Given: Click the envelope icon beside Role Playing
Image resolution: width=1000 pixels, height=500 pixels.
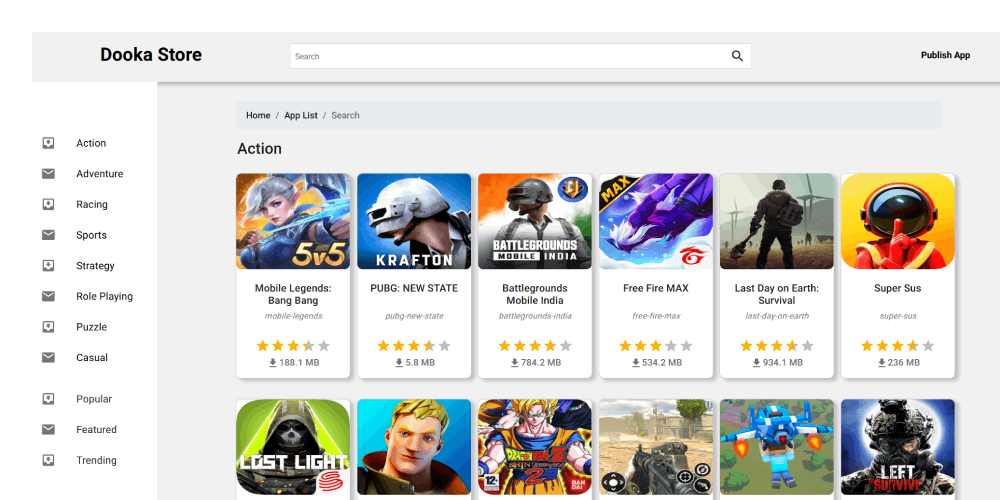Looking at the screenshot, I should [48, 296].
